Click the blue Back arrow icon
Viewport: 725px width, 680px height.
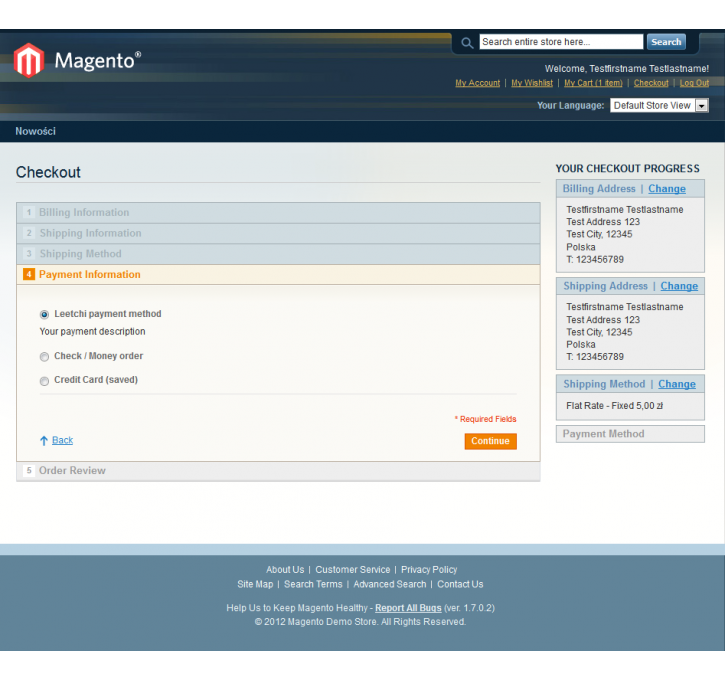click(44, 441)
